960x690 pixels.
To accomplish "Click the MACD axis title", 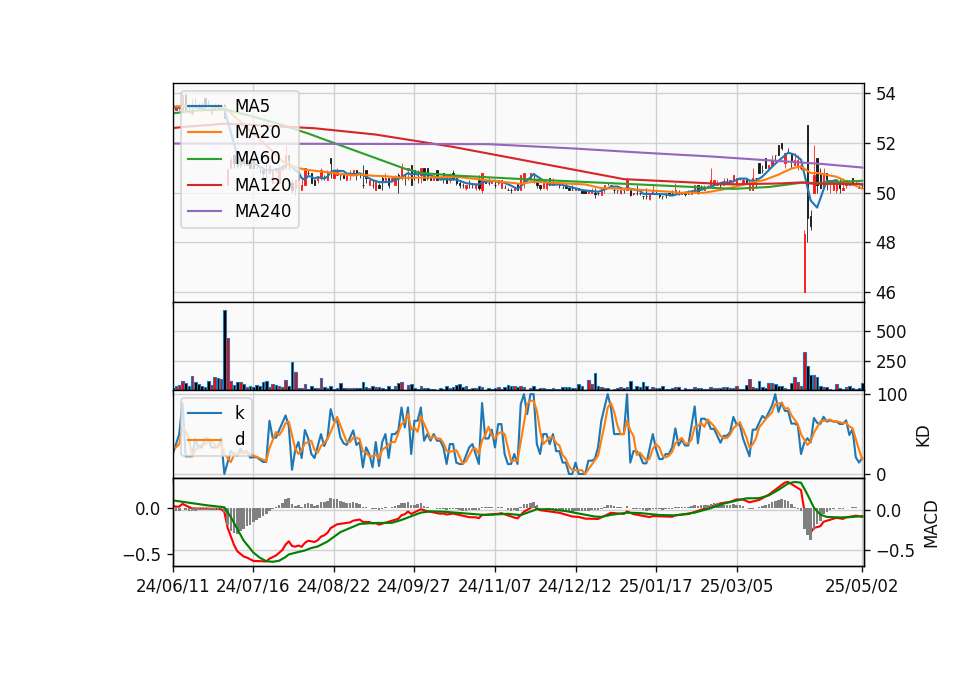I will [930, 524].
